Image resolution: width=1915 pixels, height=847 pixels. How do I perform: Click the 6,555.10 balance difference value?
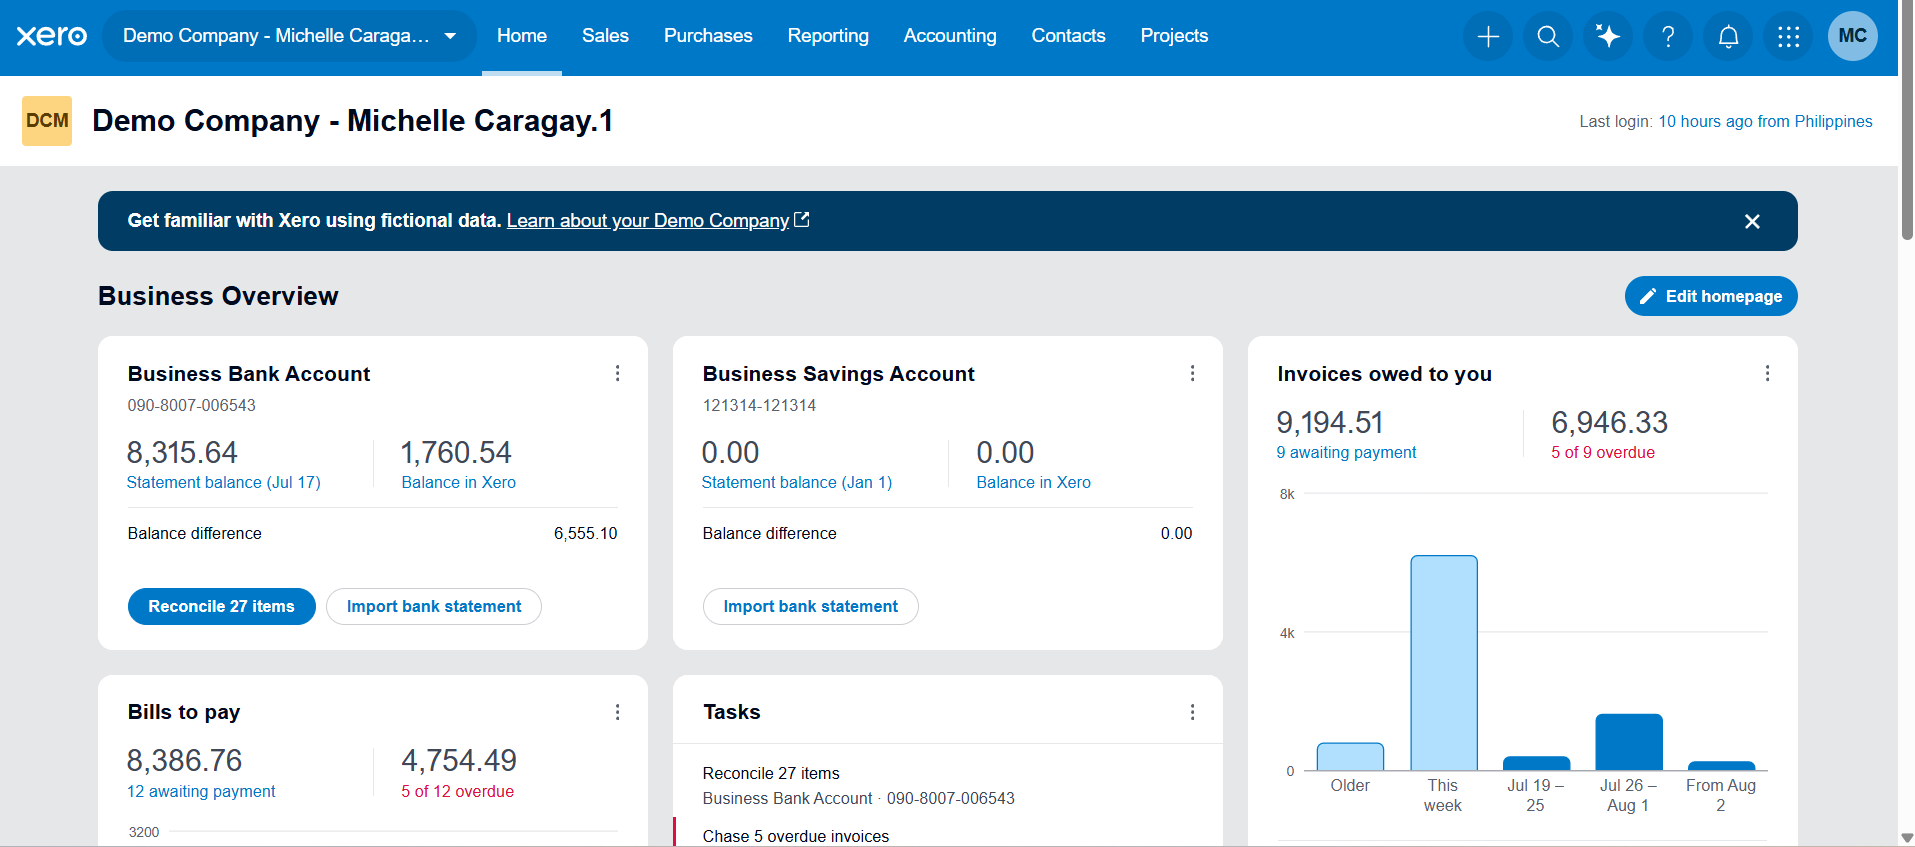point(586,534)
